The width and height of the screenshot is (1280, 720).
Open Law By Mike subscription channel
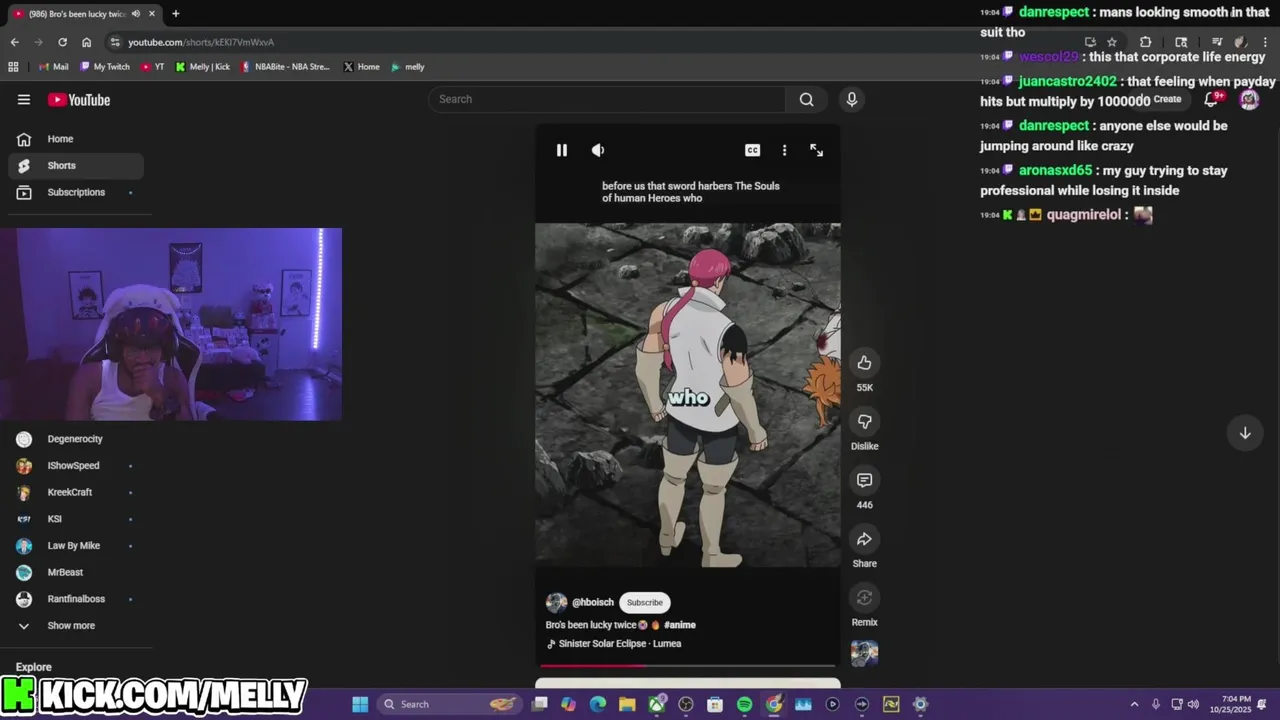[76, 546]
